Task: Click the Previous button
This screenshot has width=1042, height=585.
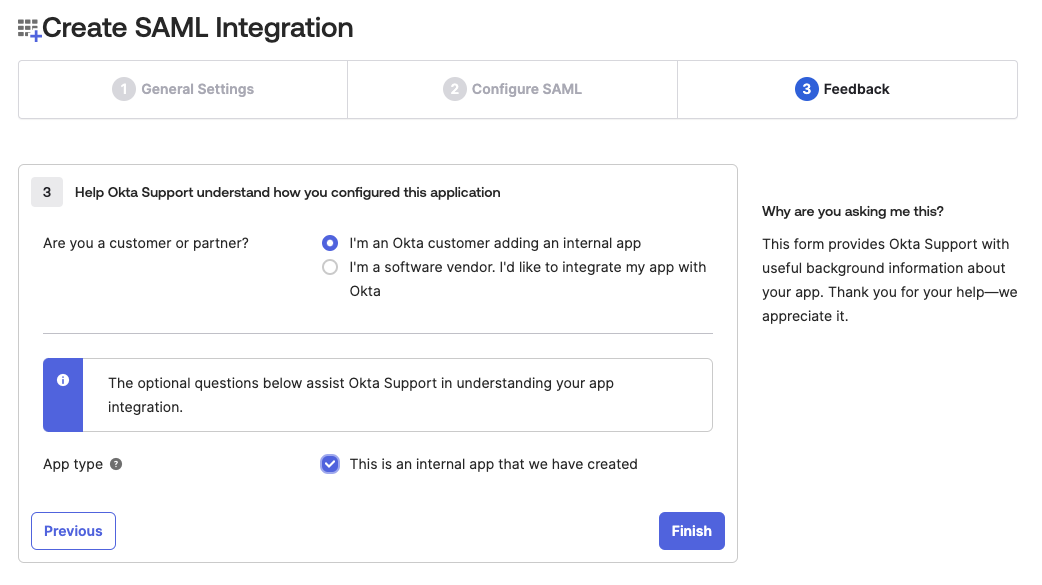Action: click(x=73, y=531)
